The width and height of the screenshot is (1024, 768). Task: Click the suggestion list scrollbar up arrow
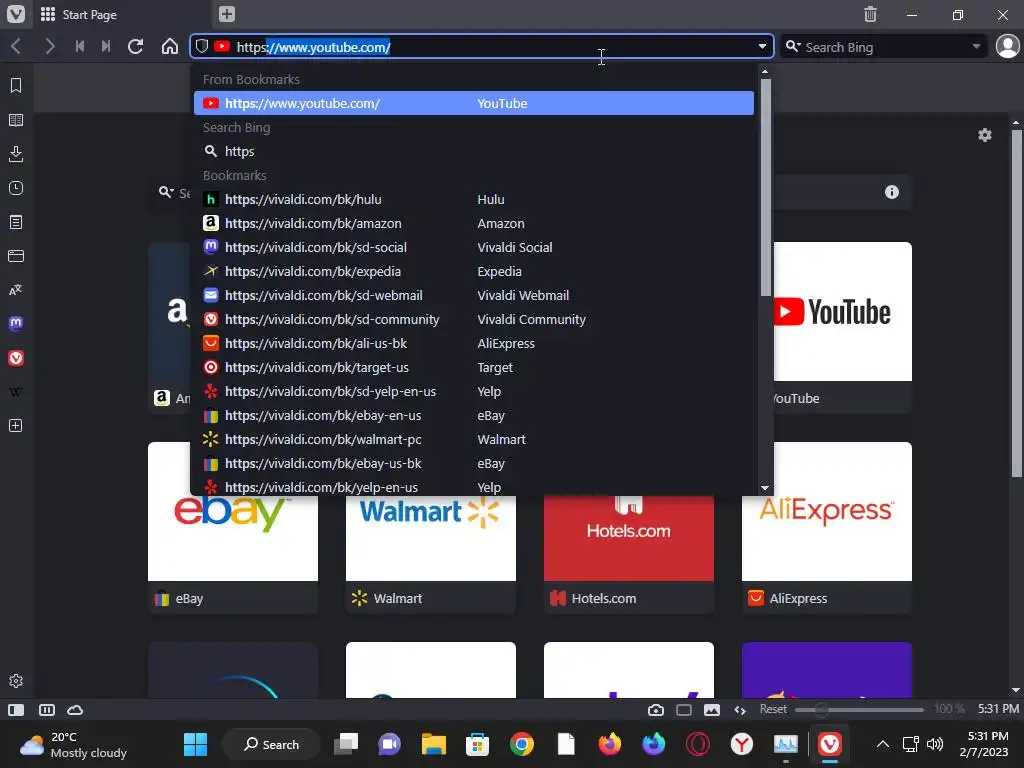coord(765,71)
